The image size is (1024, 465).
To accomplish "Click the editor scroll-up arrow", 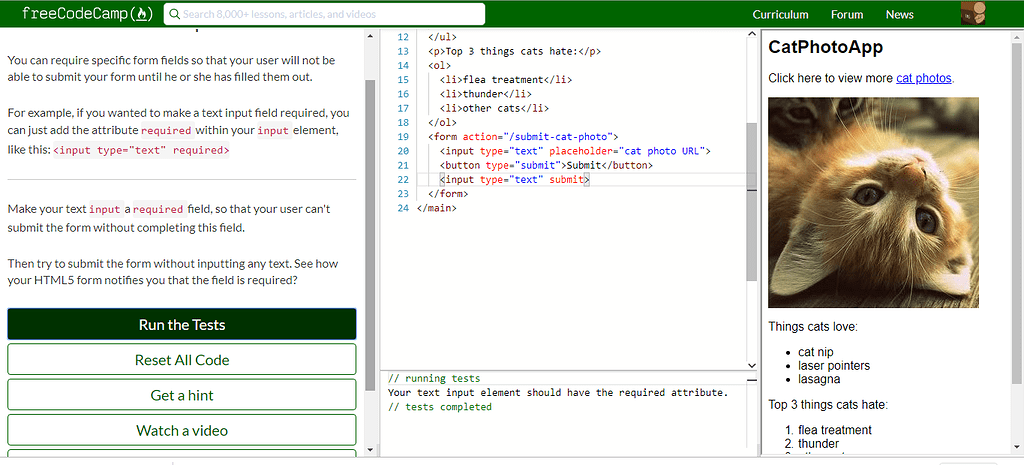I will pyautogui.click(x=752, y=36).
